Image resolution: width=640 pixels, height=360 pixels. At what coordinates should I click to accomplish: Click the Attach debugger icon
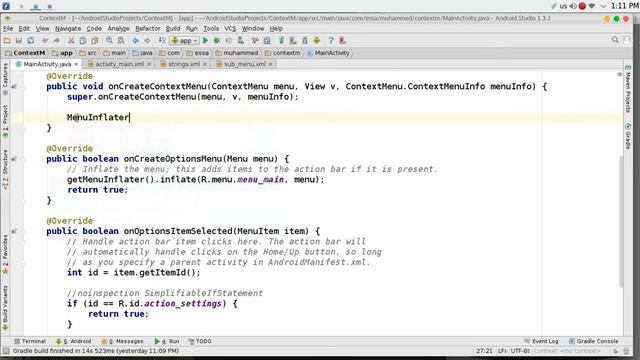click(241, 40)
